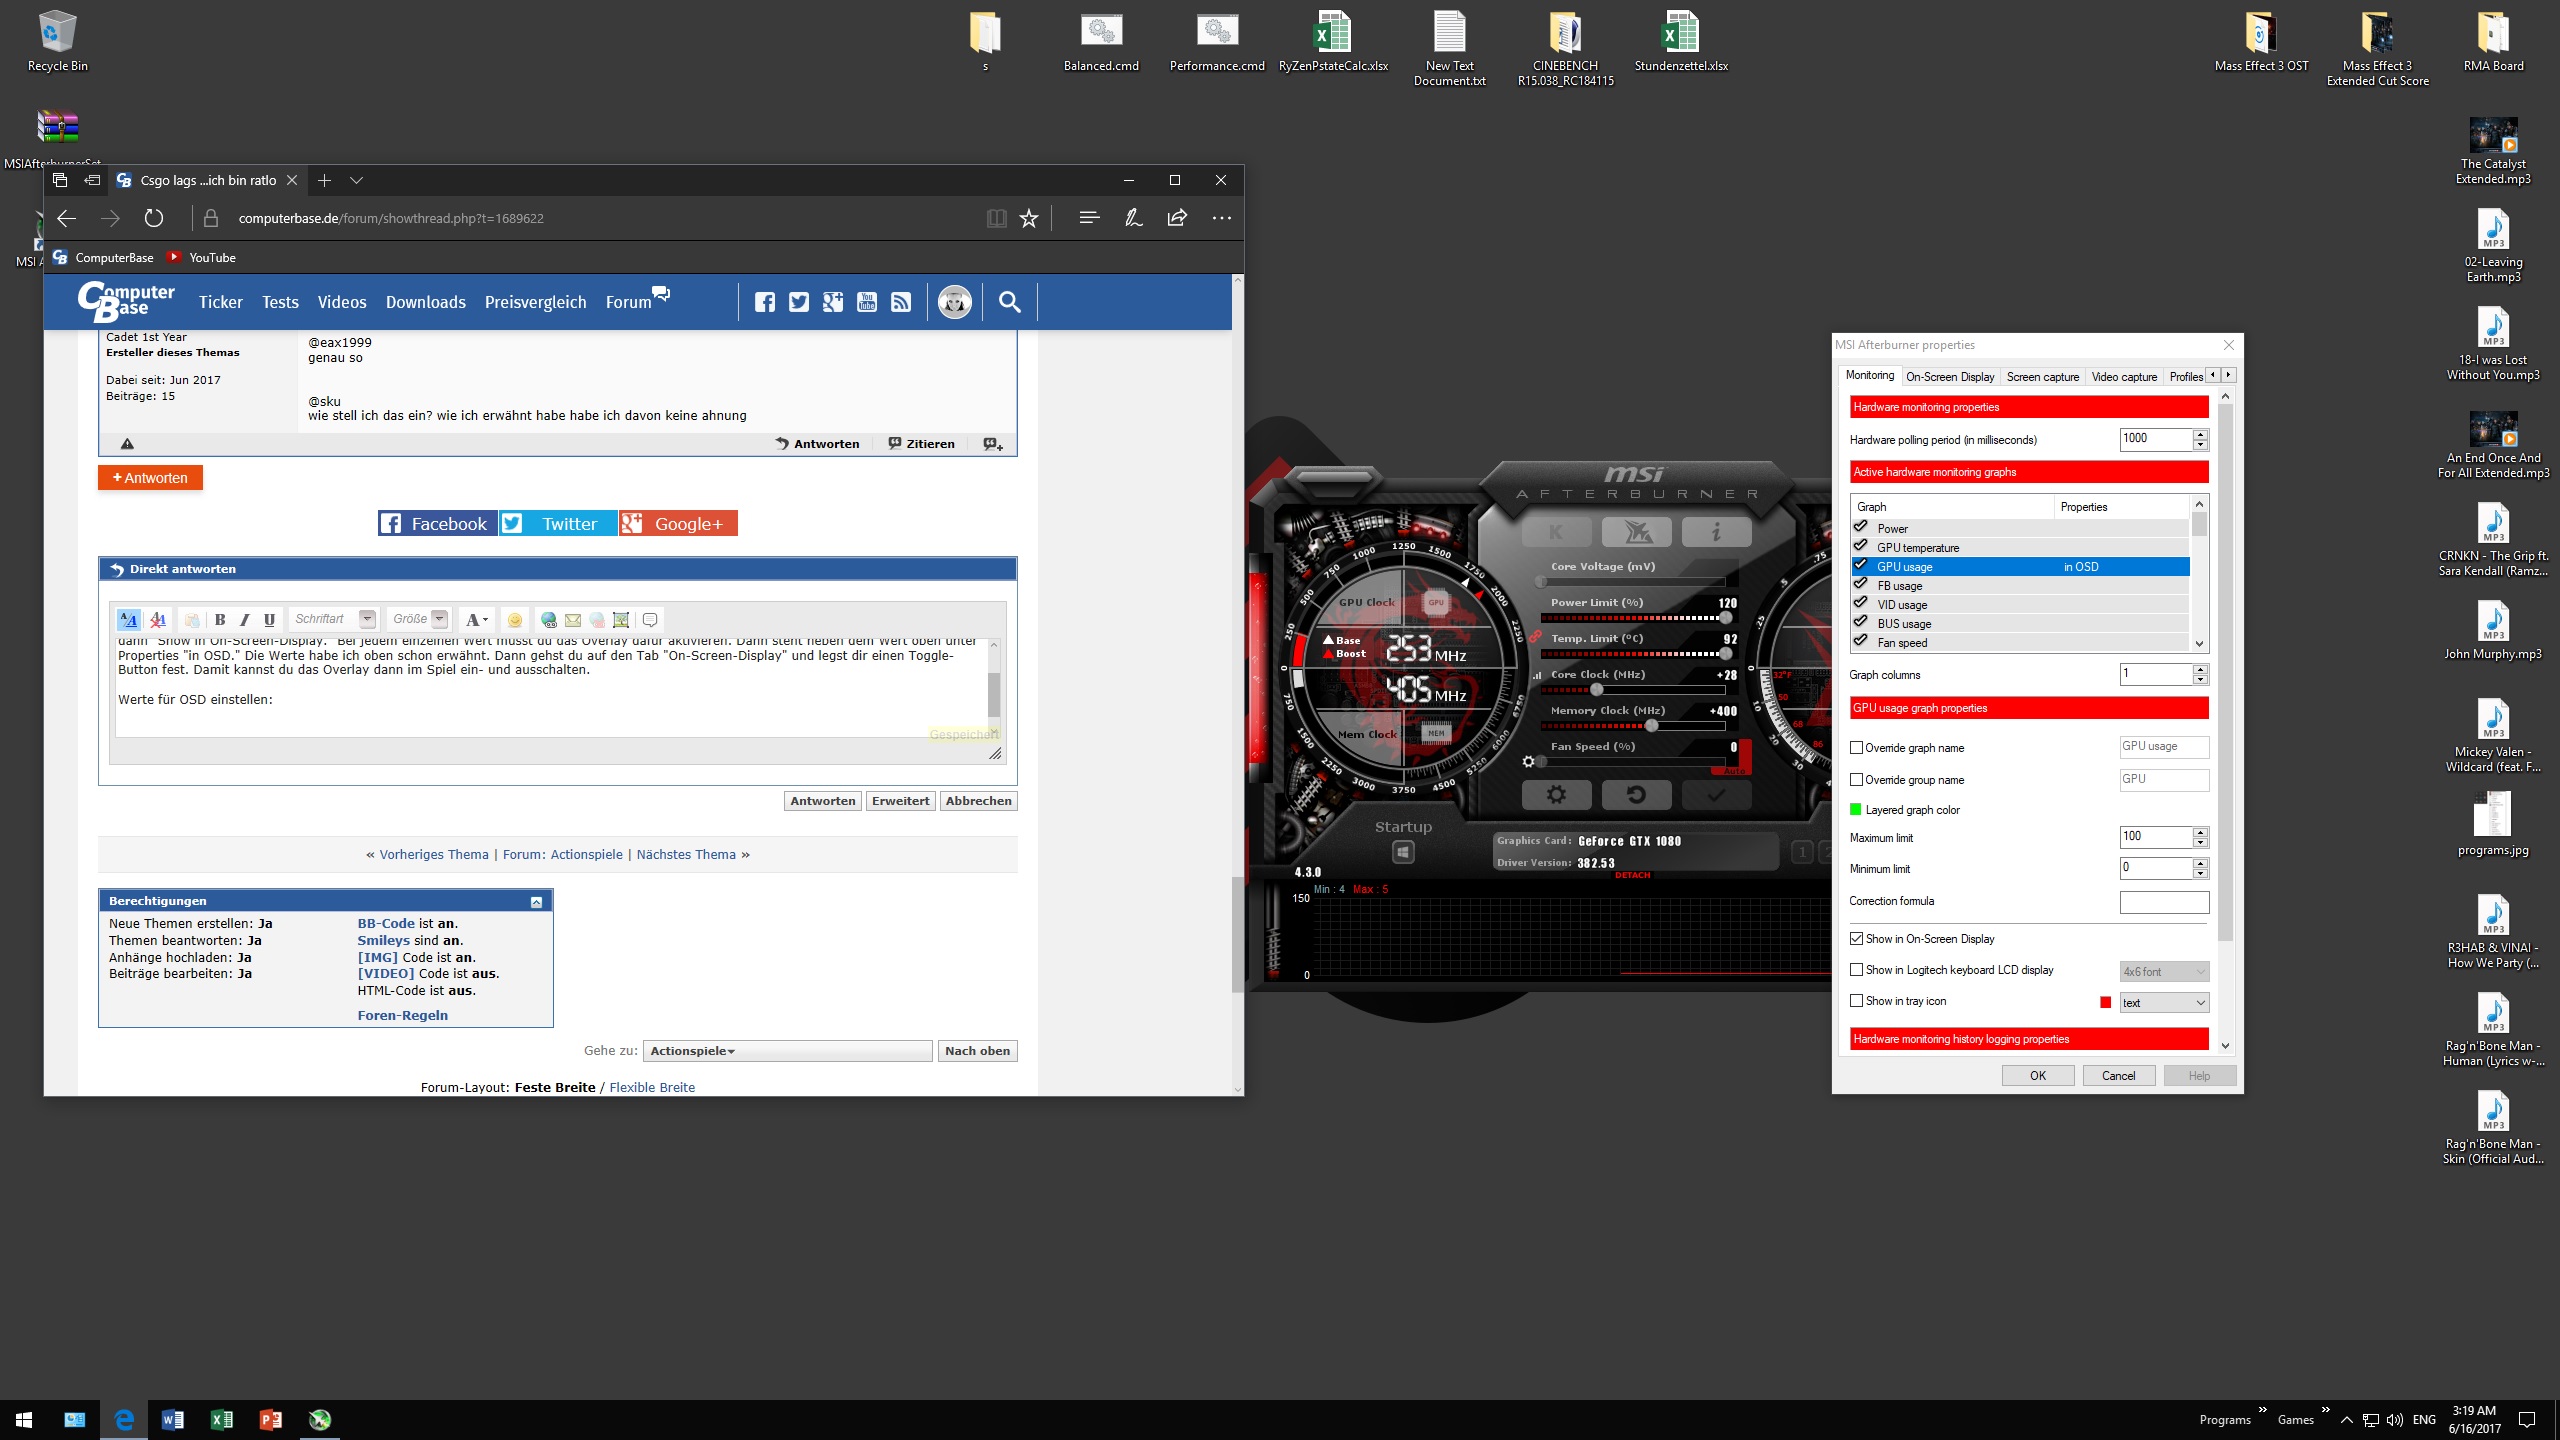The width and height of the screenshot is (2560, 1440).
Task: Click the orange +Antworten button
Action: 150,478
